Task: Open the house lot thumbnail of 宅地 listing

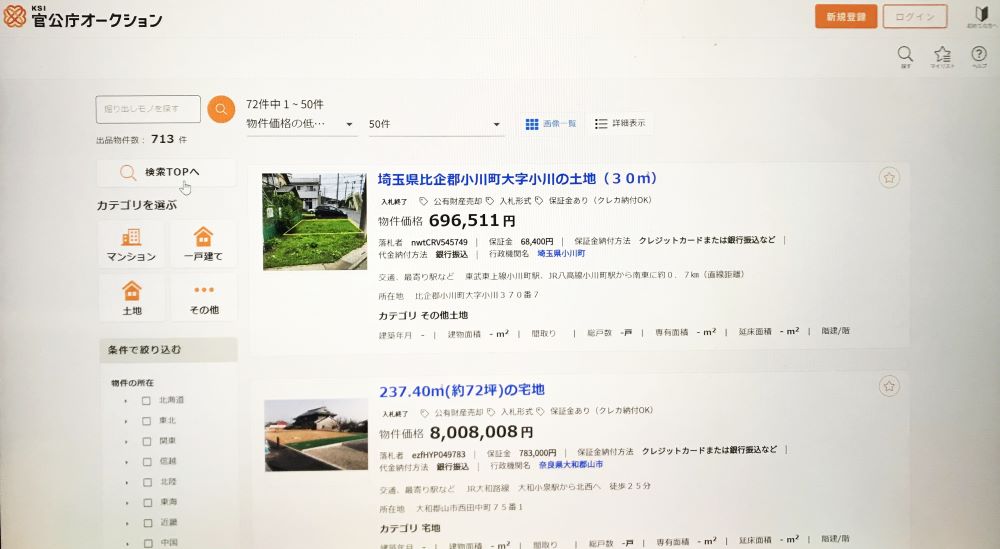Action: click(x=316, y=436)
